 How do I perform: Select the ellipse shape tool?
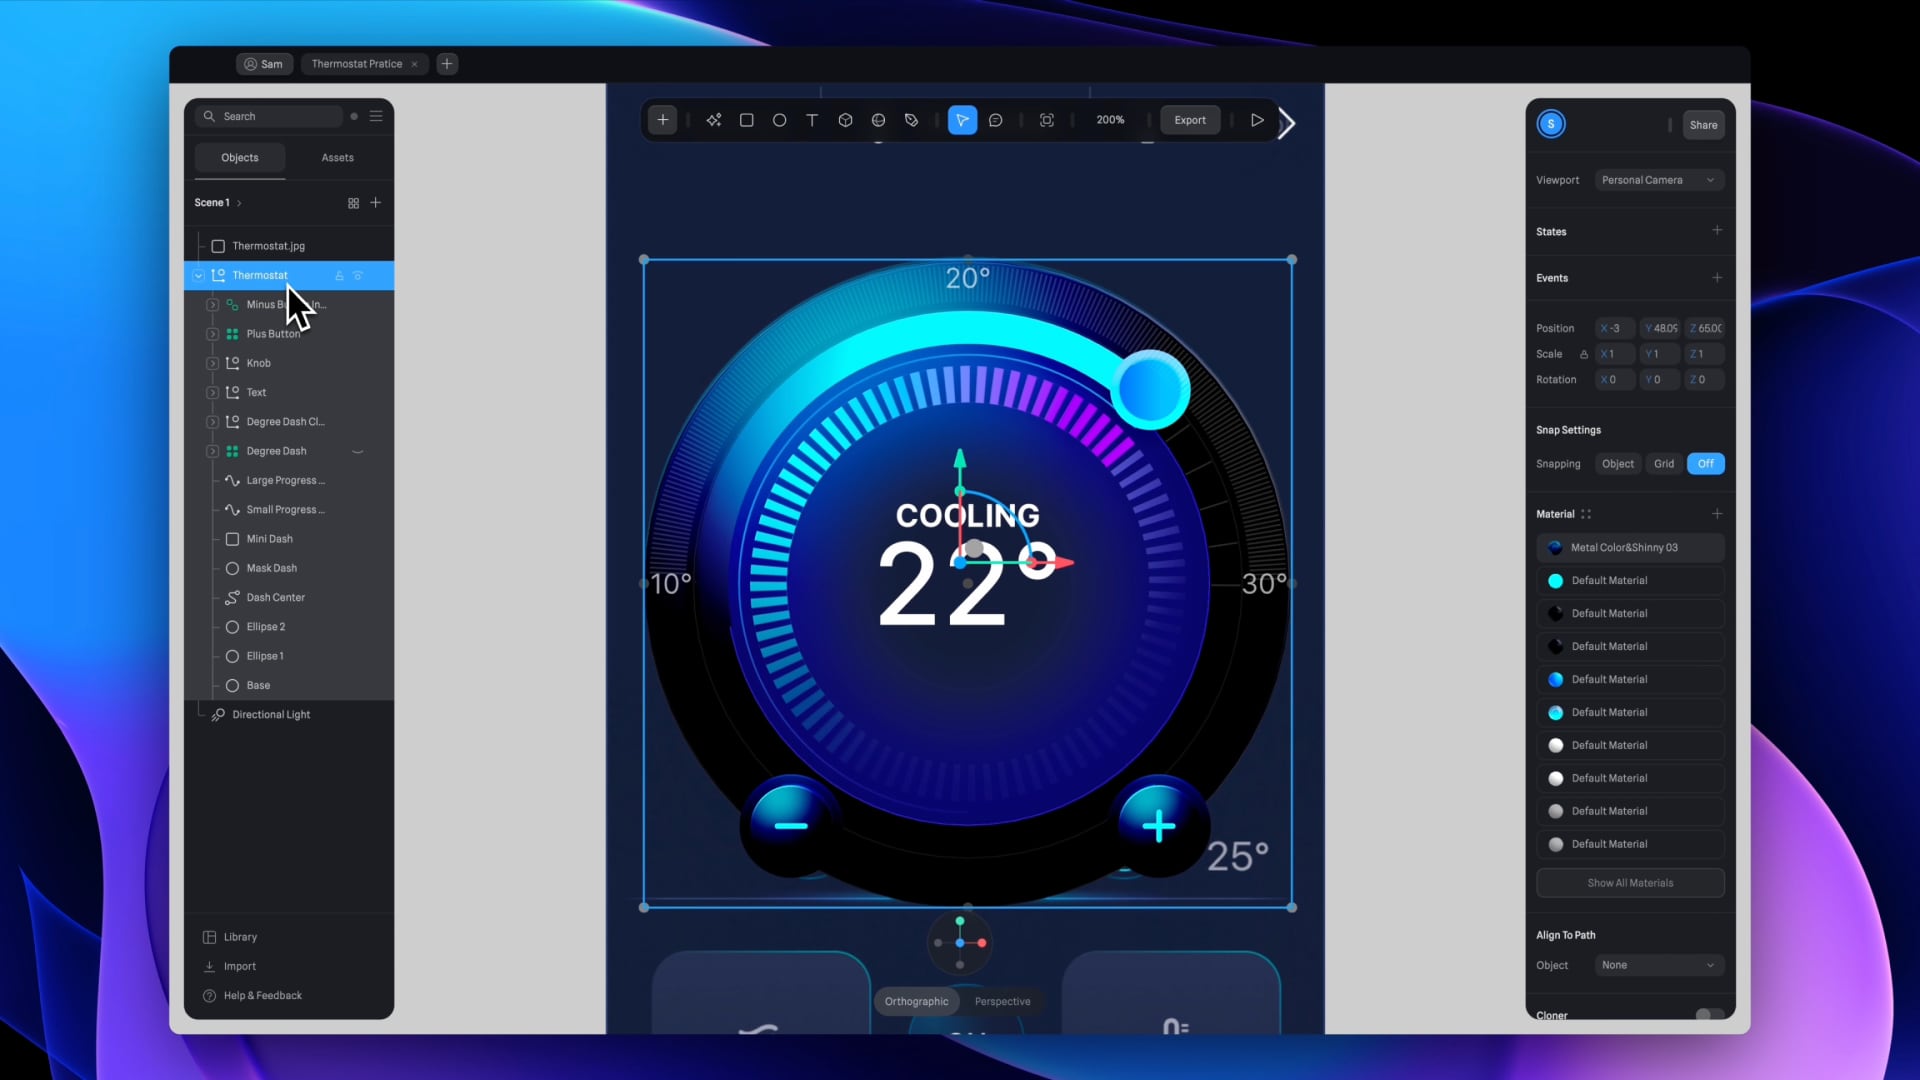point(779,120)
